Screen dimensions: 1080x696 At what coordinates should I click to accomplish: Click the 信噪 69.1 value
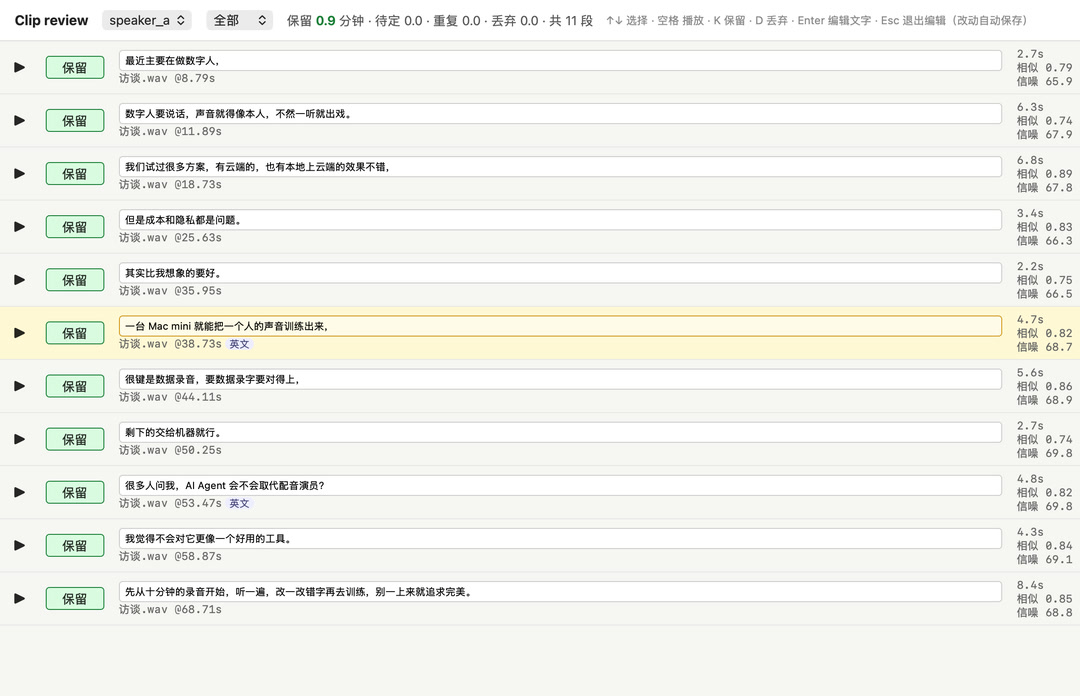[1044, 559]
